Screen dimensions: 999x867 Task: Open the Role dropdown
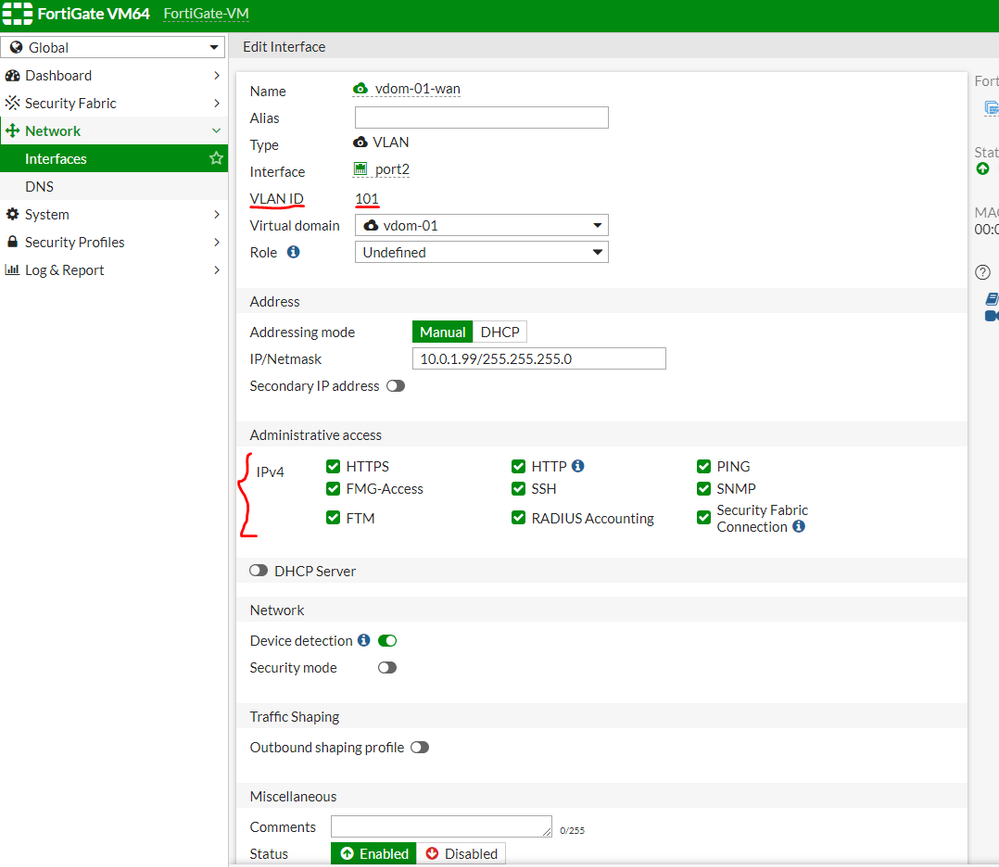point(481,253)
